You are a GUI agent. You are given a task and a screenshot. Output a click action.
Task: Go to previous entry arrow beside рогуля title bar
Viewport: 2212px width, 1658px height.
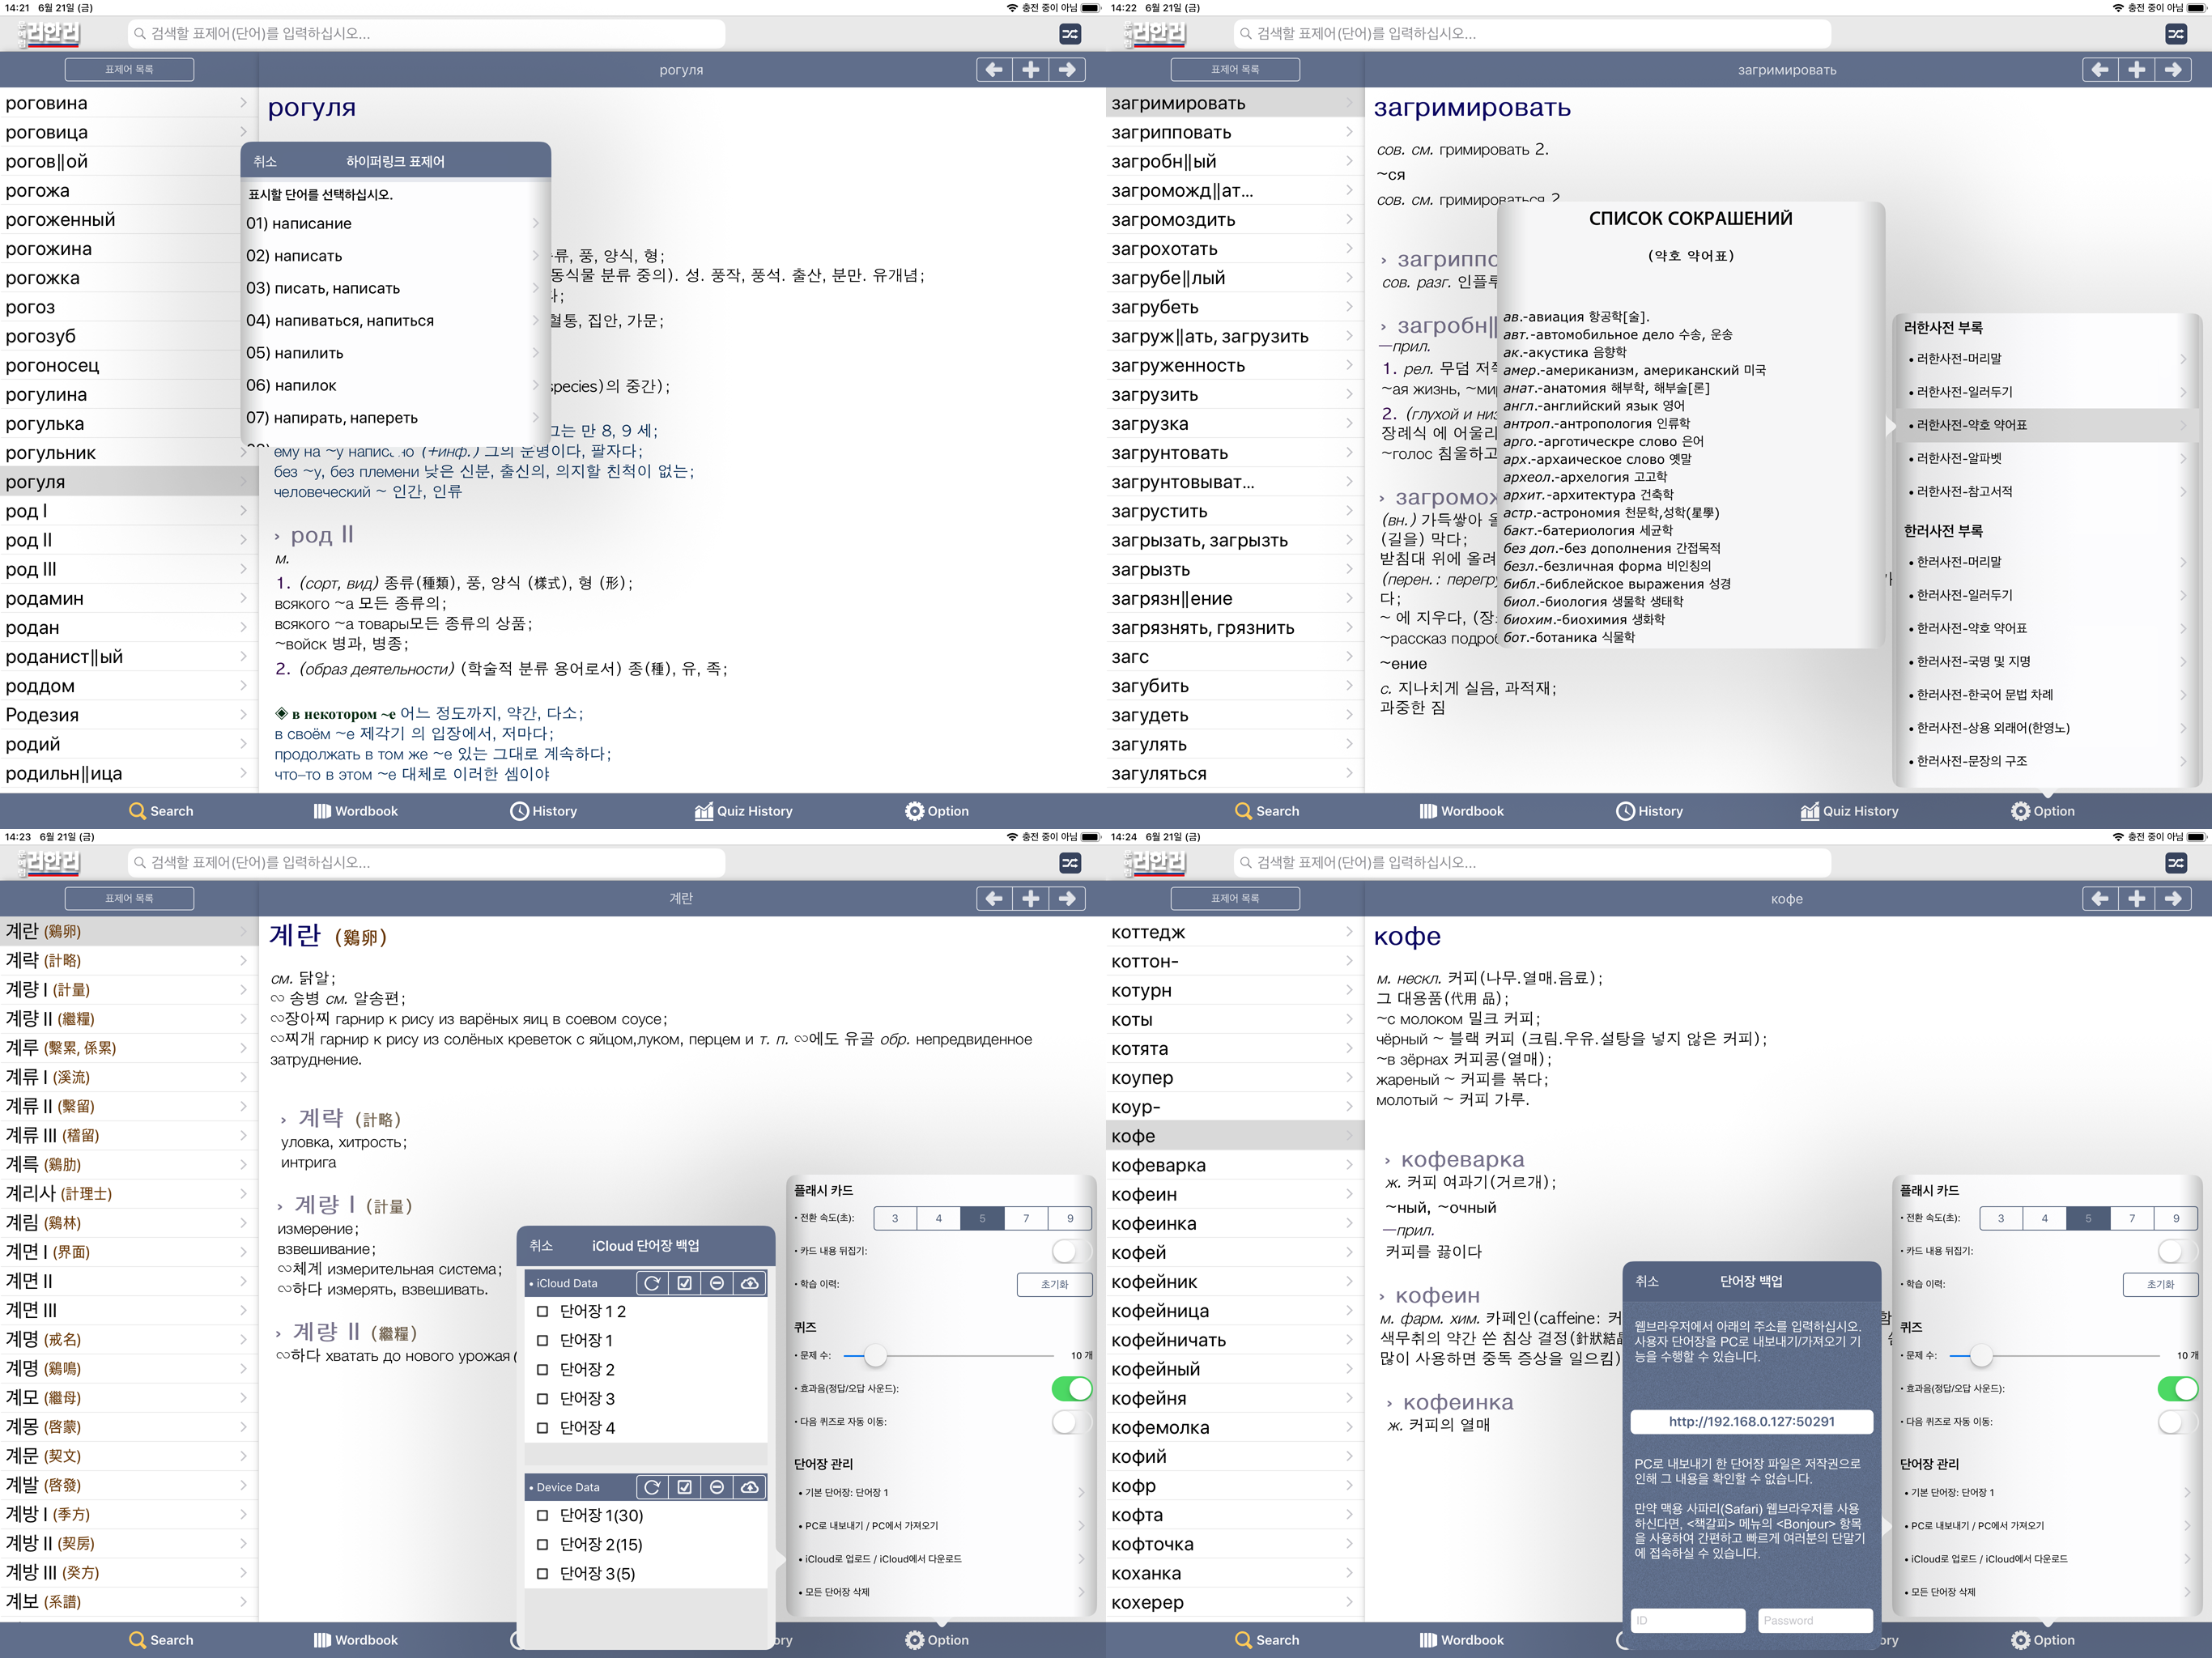[994, 70]
